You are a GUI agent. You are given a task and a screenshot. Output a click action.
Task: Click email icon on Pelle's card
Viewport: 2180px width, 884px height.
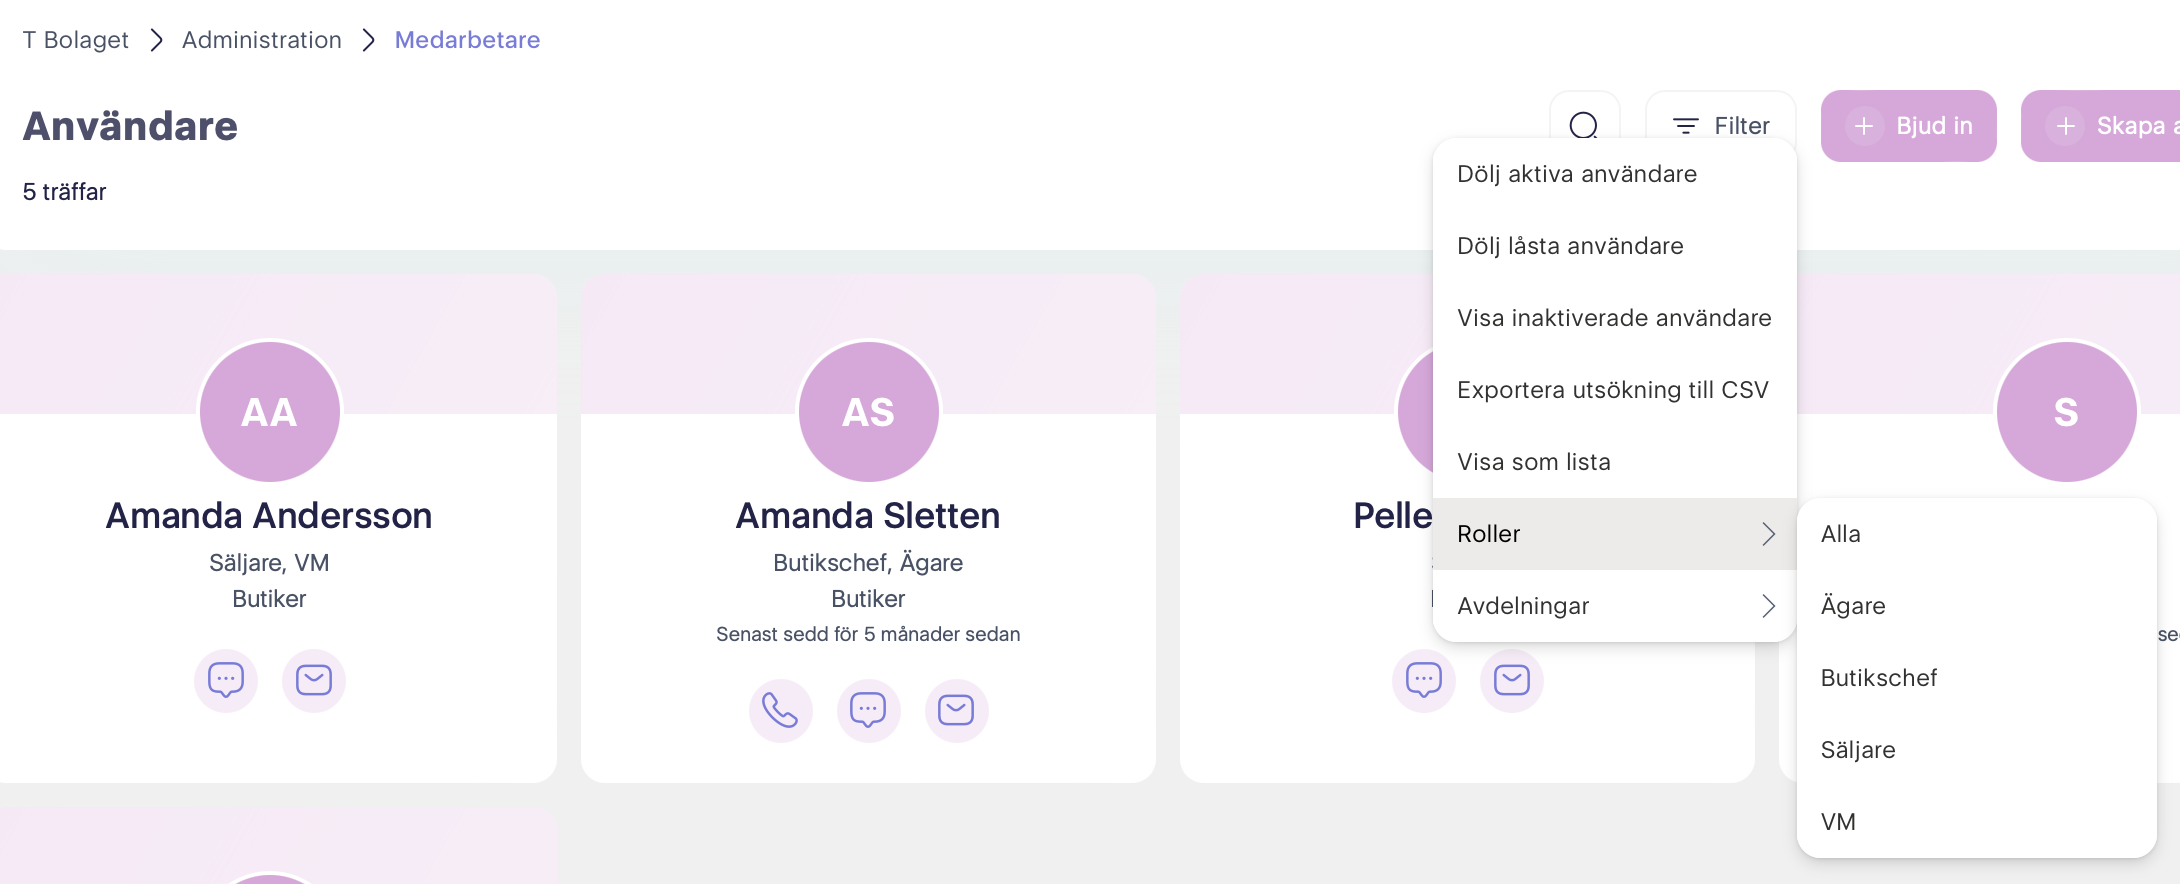(x=1512, y=680)
